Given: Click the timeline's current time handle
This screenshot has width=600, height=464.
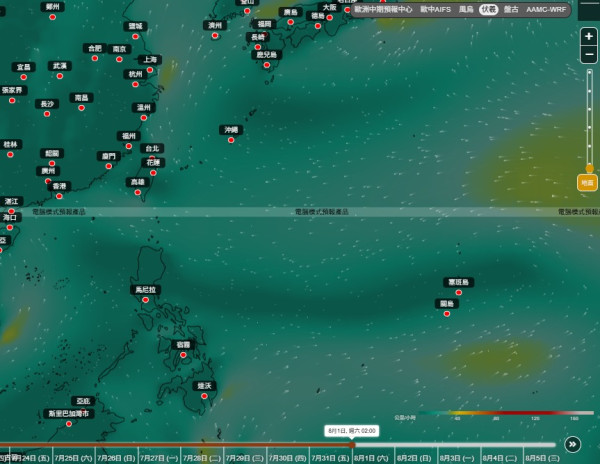Looking at the screenshot, I should coord(352,444).
